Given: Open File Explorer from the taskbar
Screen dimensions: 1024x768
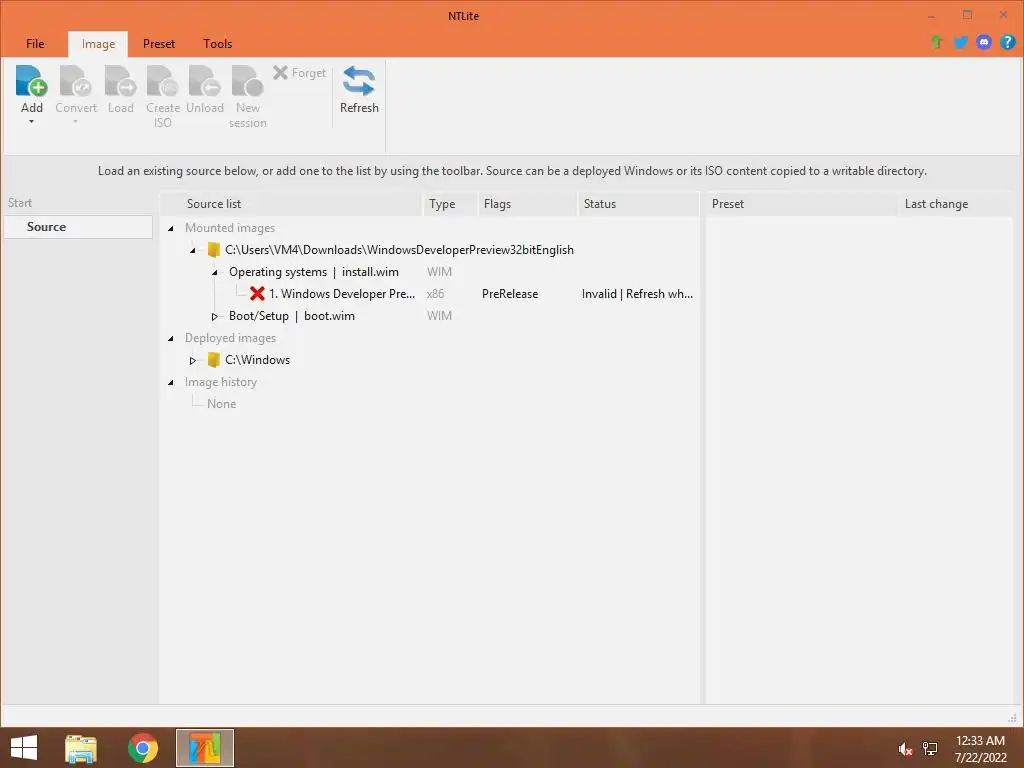Looking at the screenshot, I should pos(81,748).
